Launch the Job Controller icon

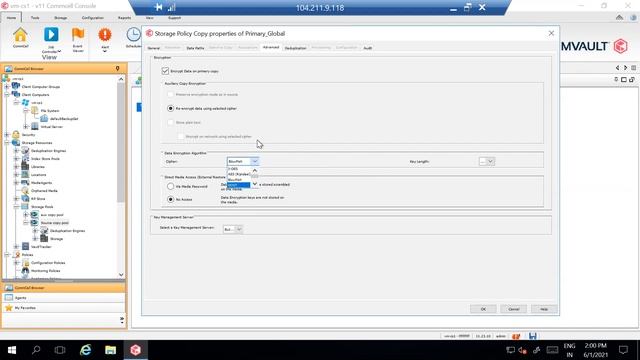point(51,34)
